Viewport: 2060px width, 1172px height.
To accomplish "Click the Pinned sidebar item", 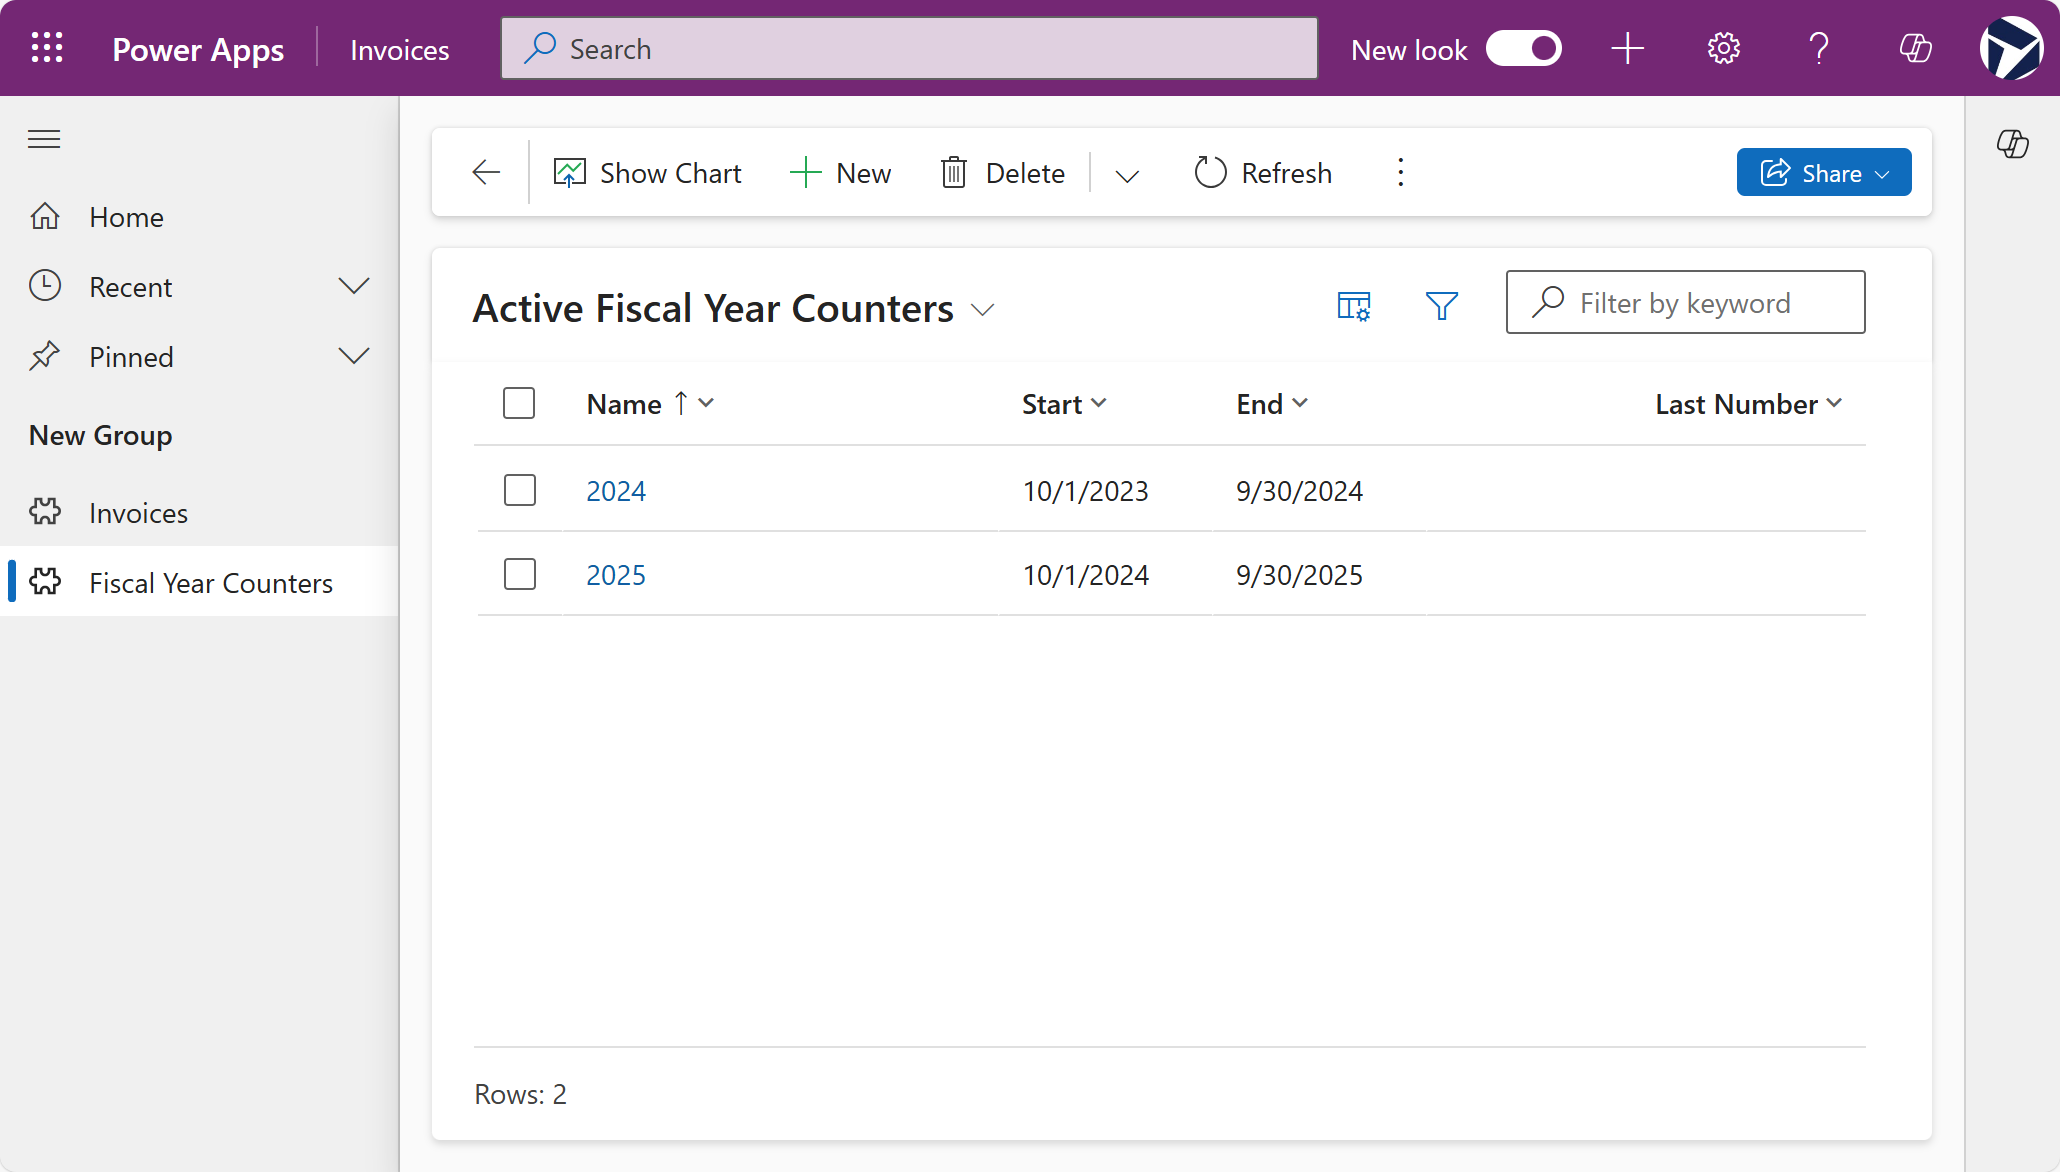I will click(200, 357).
